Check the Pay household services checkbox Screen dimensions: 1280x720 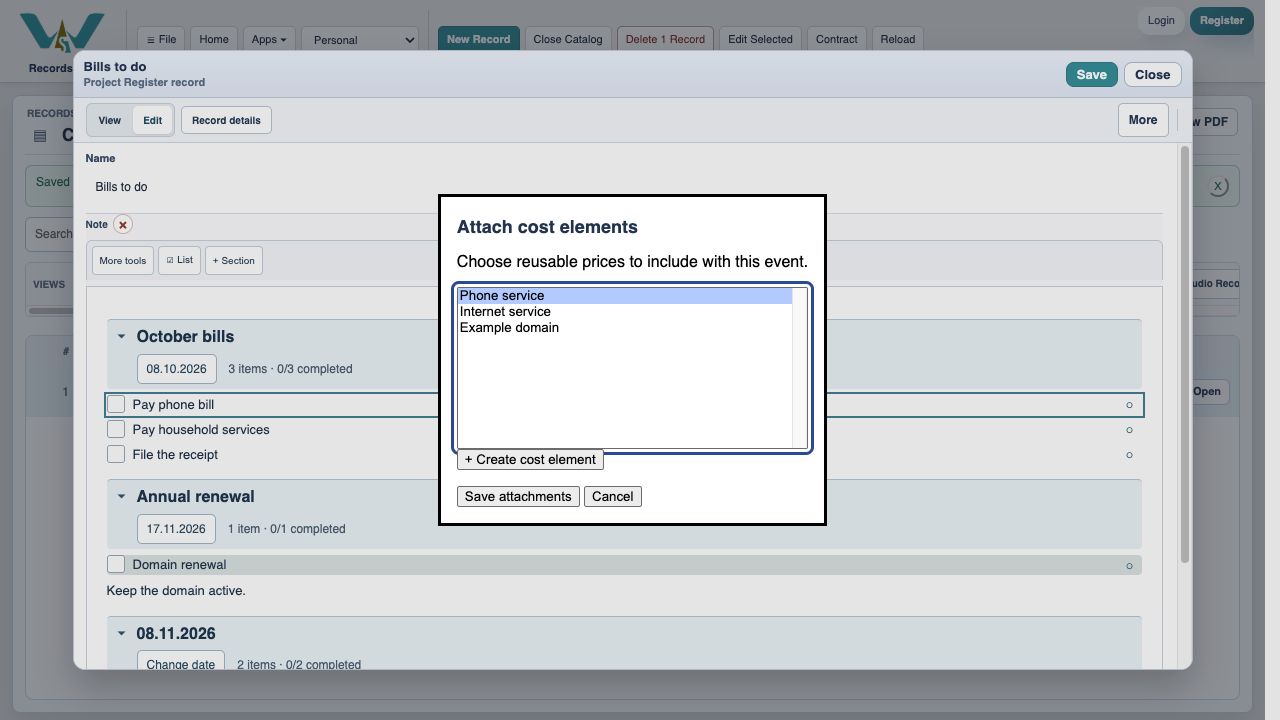116,429
